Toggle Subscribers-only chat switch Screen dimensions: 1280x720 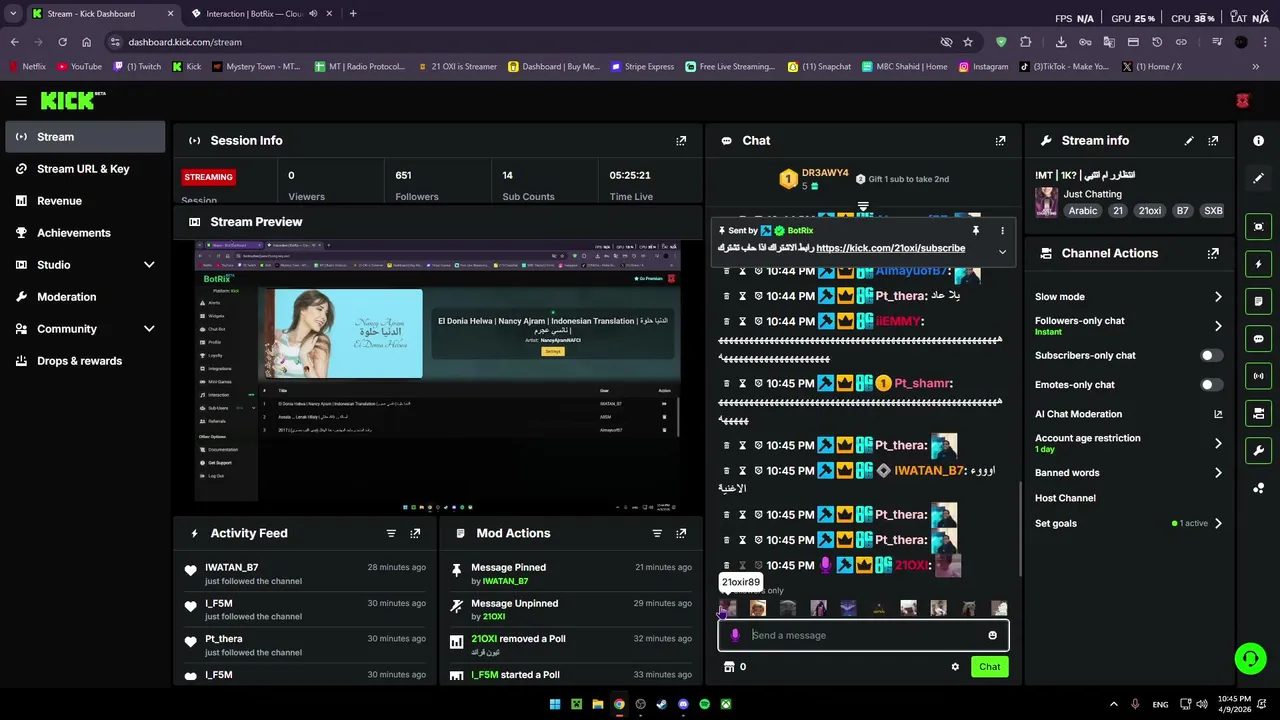[1210, 355]
